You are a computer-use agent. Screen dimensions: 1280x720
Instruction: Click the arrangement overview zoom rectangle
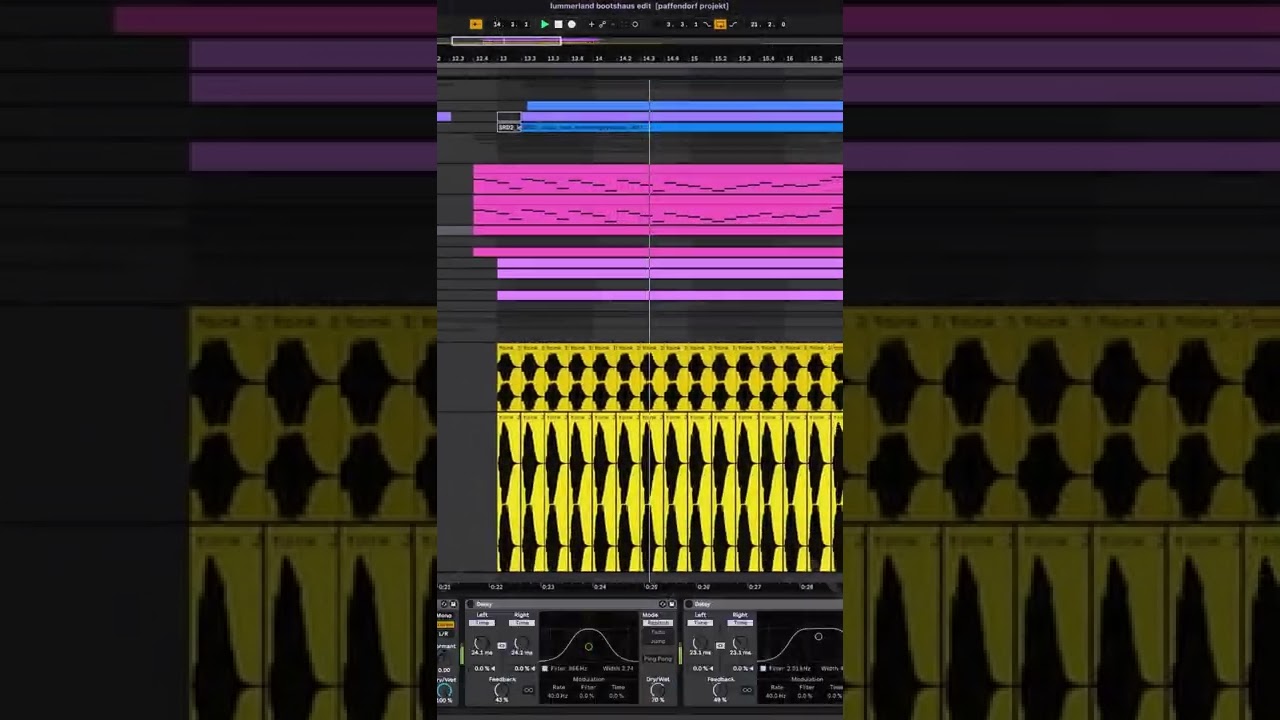click(x=506, y=41)
